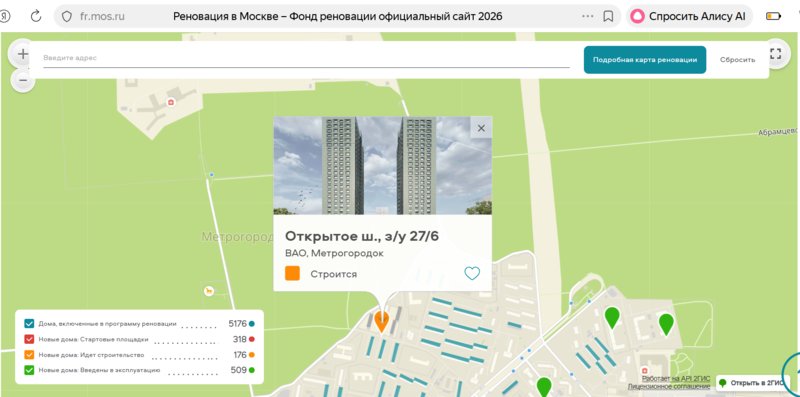Image resolution: width=800 pixels, height=397 pixels.
Task: Click the rightmost green map pin
Action: tap(666, 324)
